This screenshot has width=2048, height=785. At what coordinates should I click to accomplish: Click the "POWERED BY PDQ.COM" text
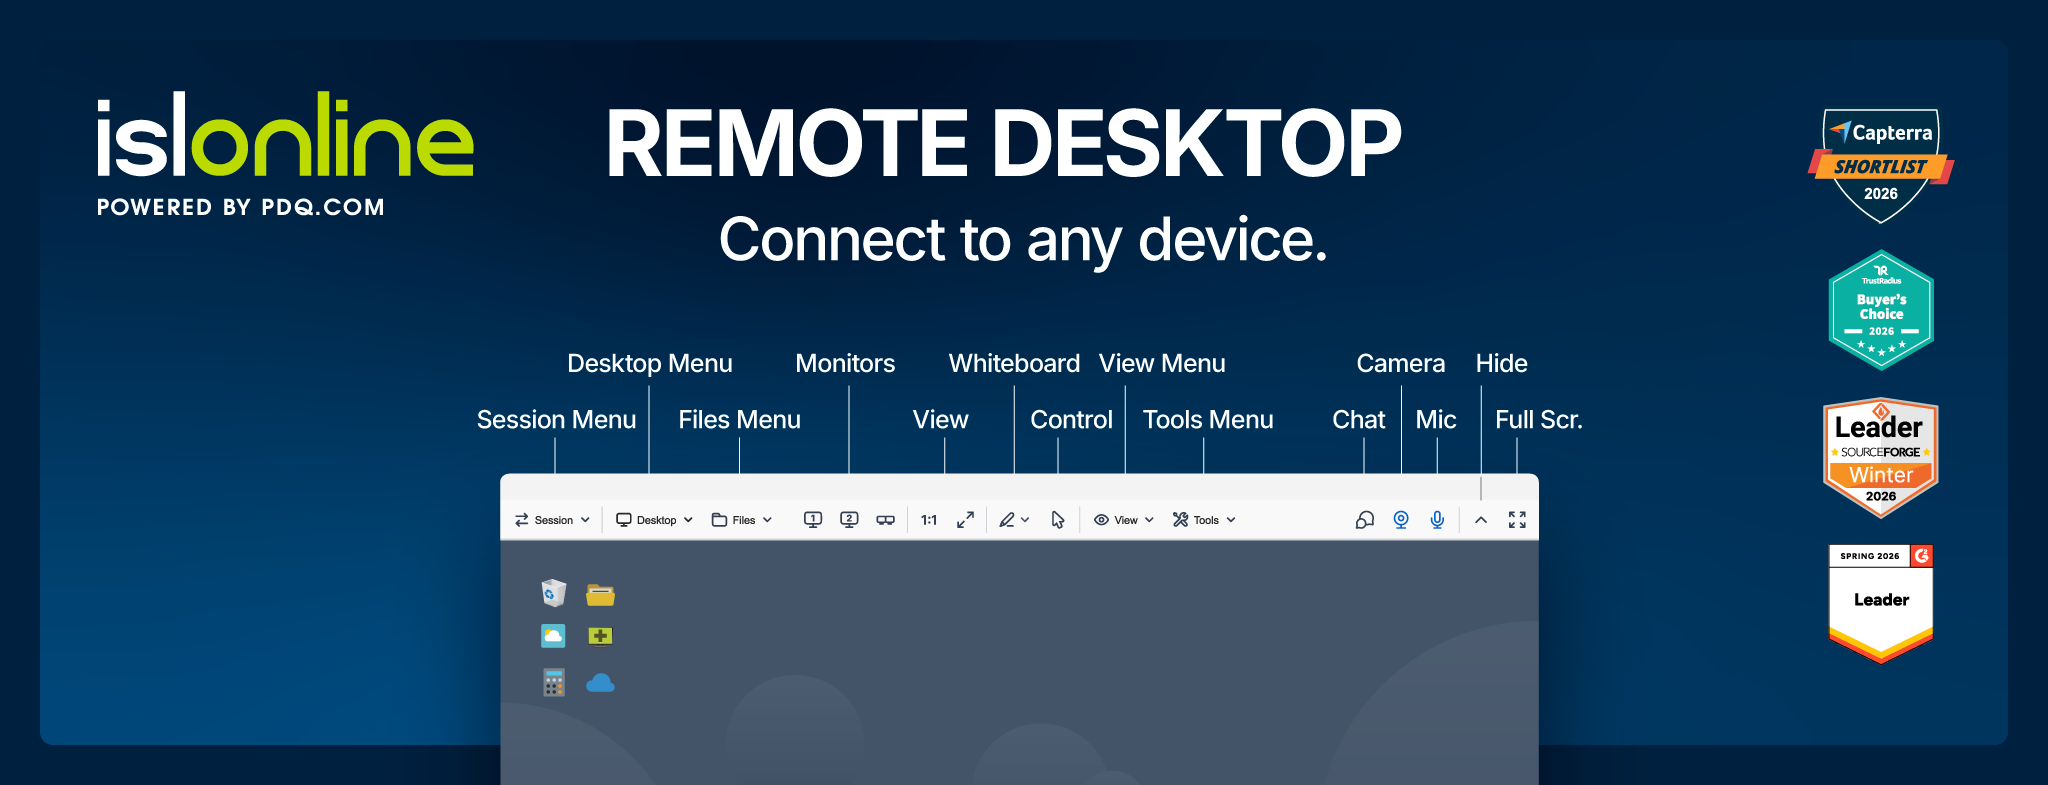click(x=241, y=207)
